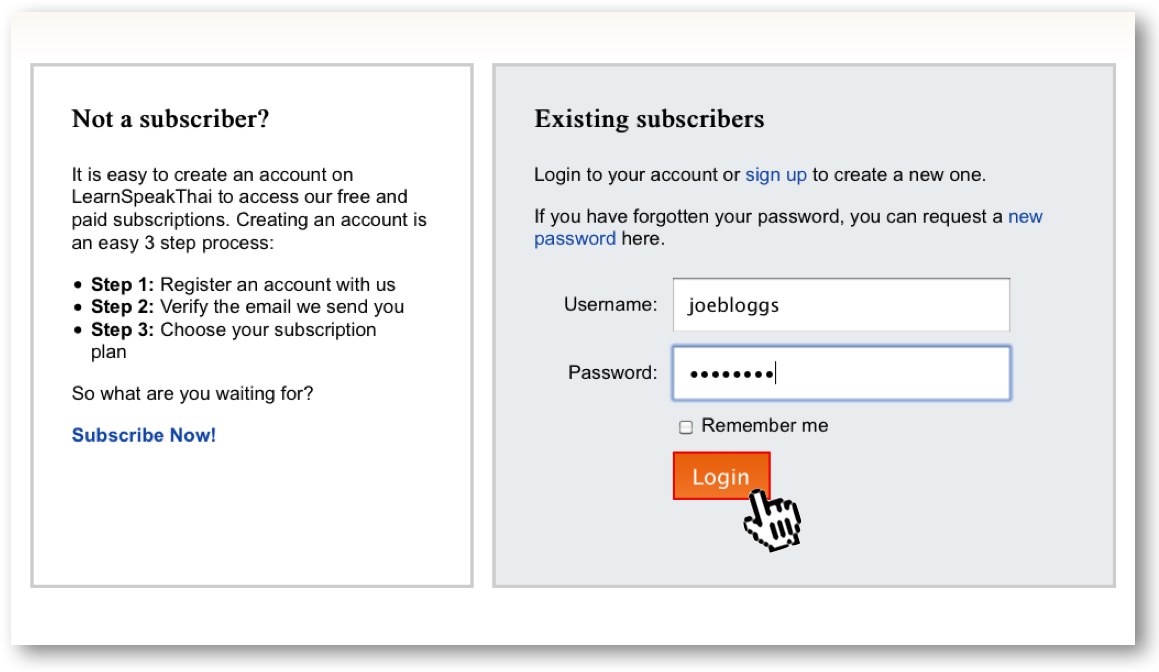This screenshot has width=1159, height=672.
Task: Click "So what are you waiting for?" text
Action: 192,394
